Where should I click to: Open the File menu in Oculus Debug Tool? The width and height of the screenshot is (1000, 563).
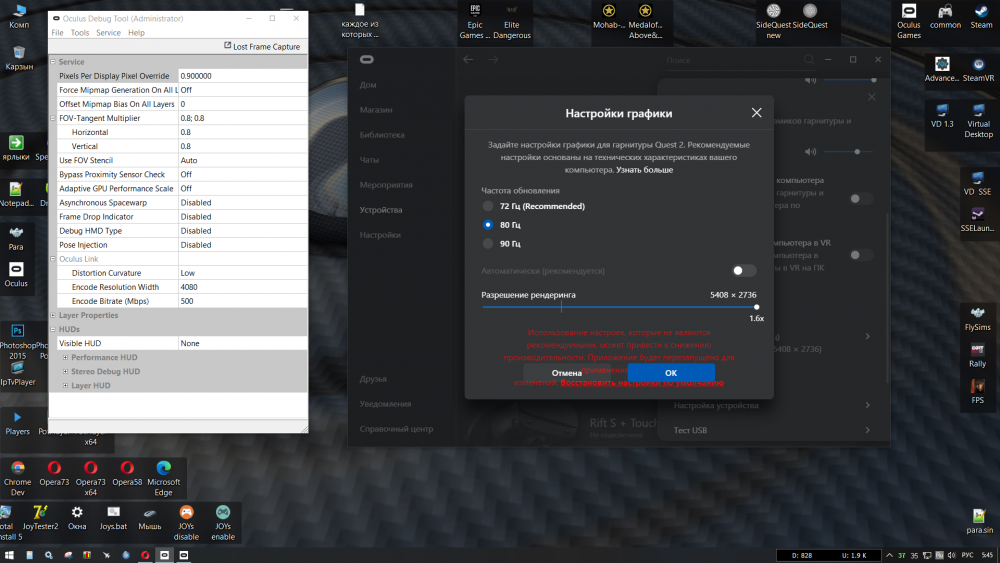[57, 33]
